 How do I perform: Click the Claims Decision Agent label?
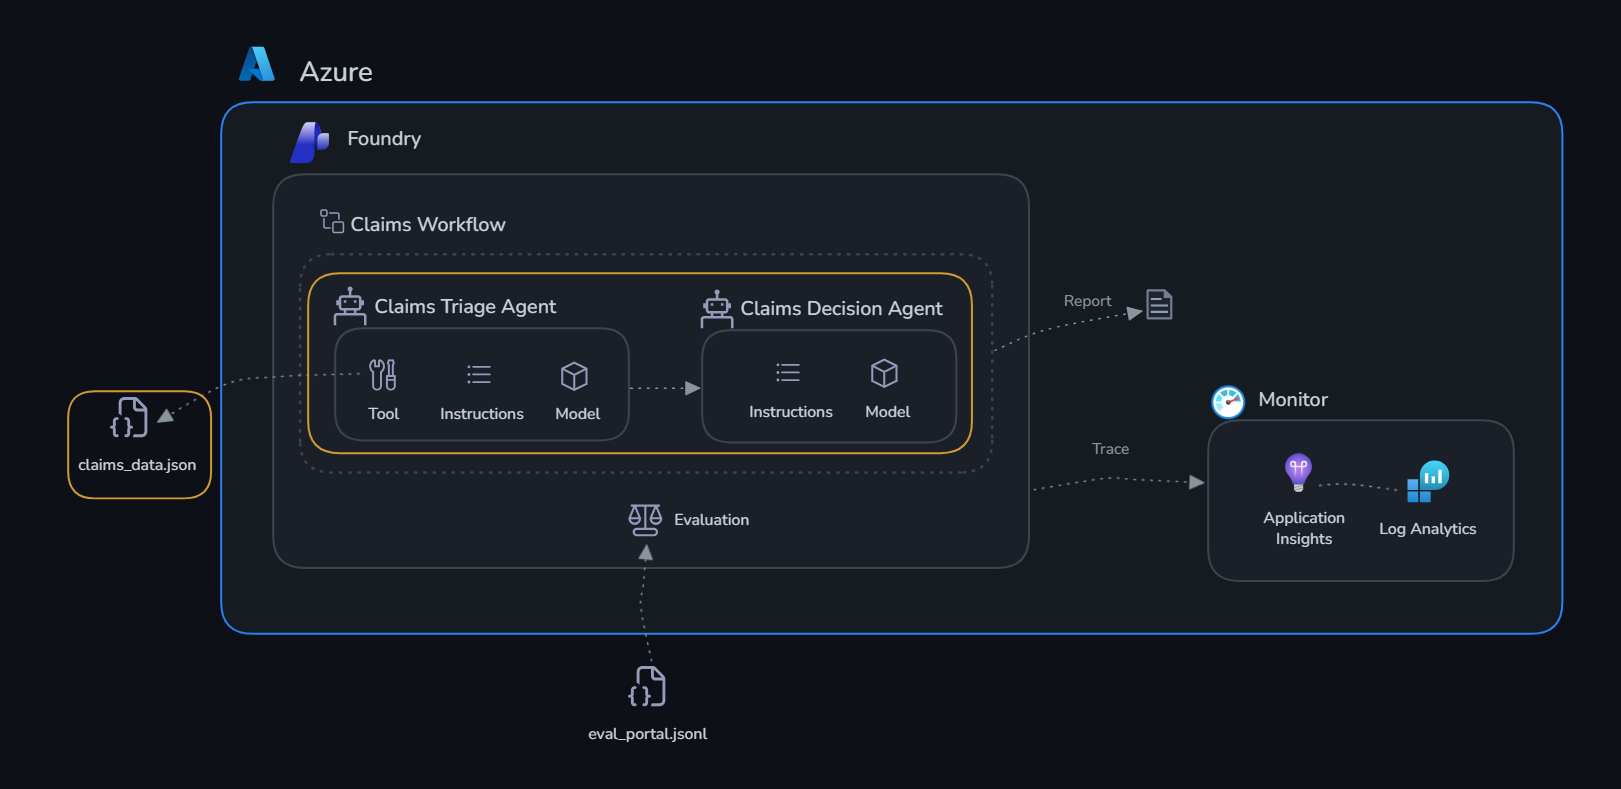click(x=841, y=309)
